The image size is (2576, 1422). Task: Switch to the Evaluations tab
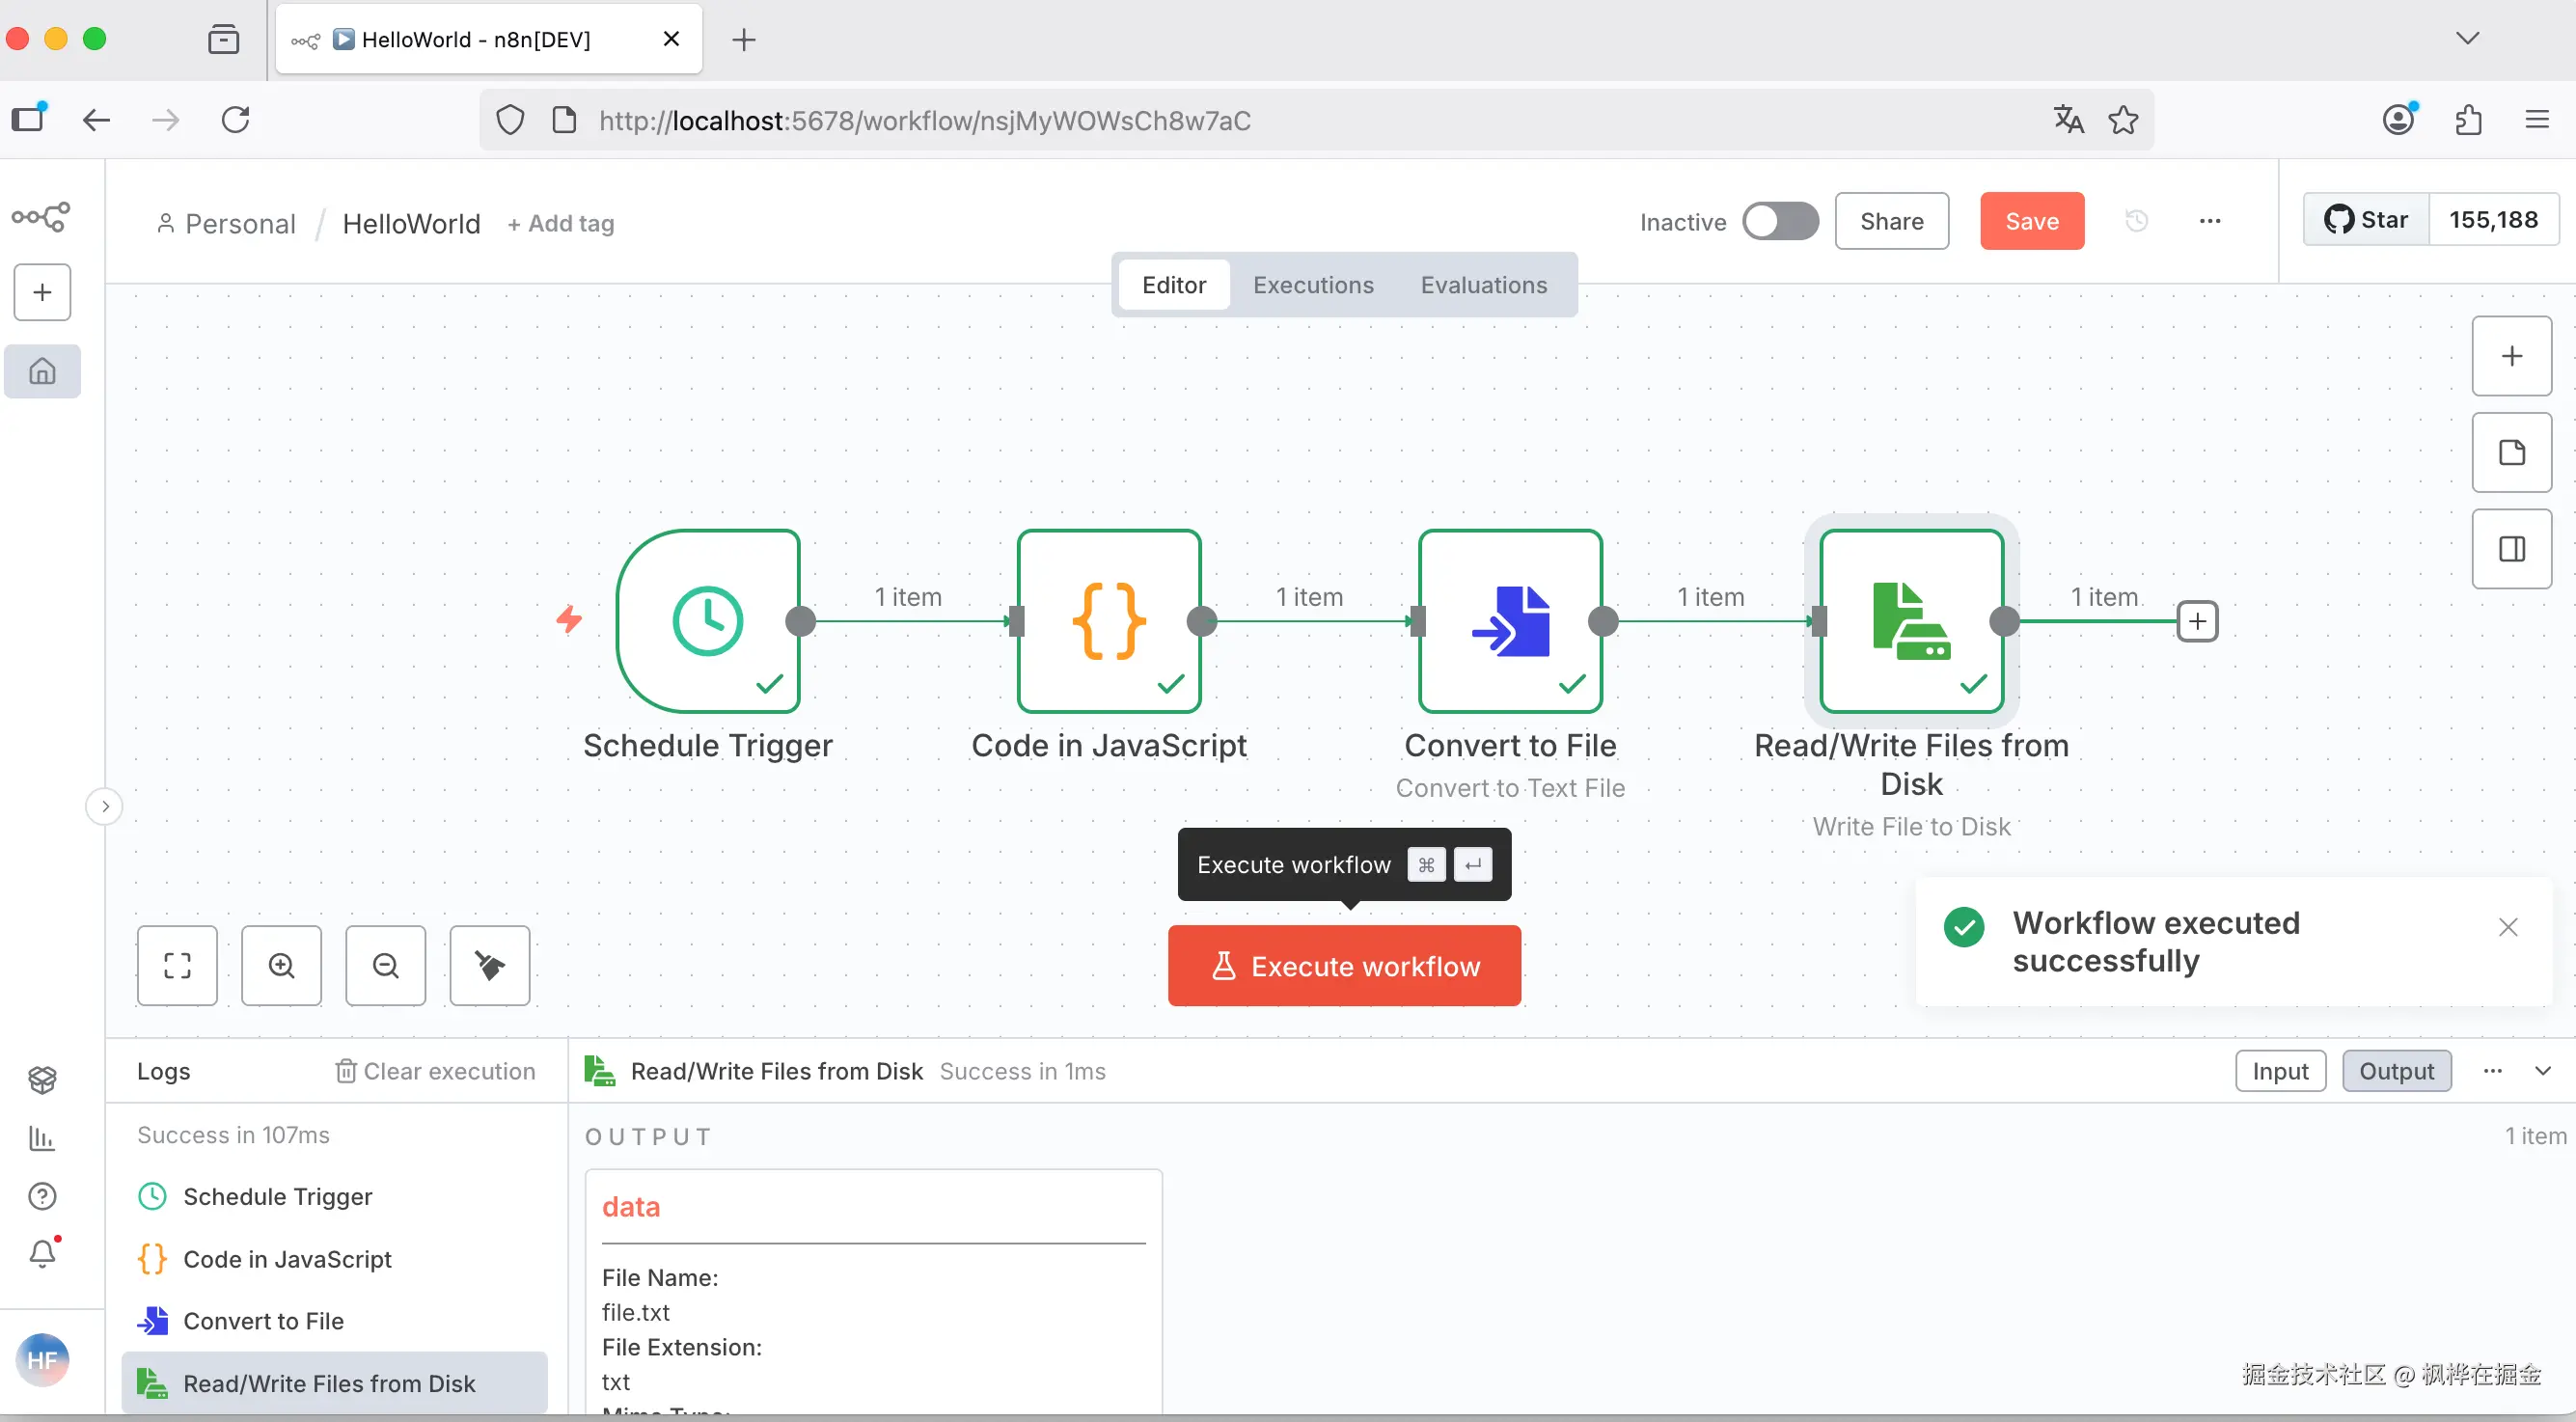1483,285
